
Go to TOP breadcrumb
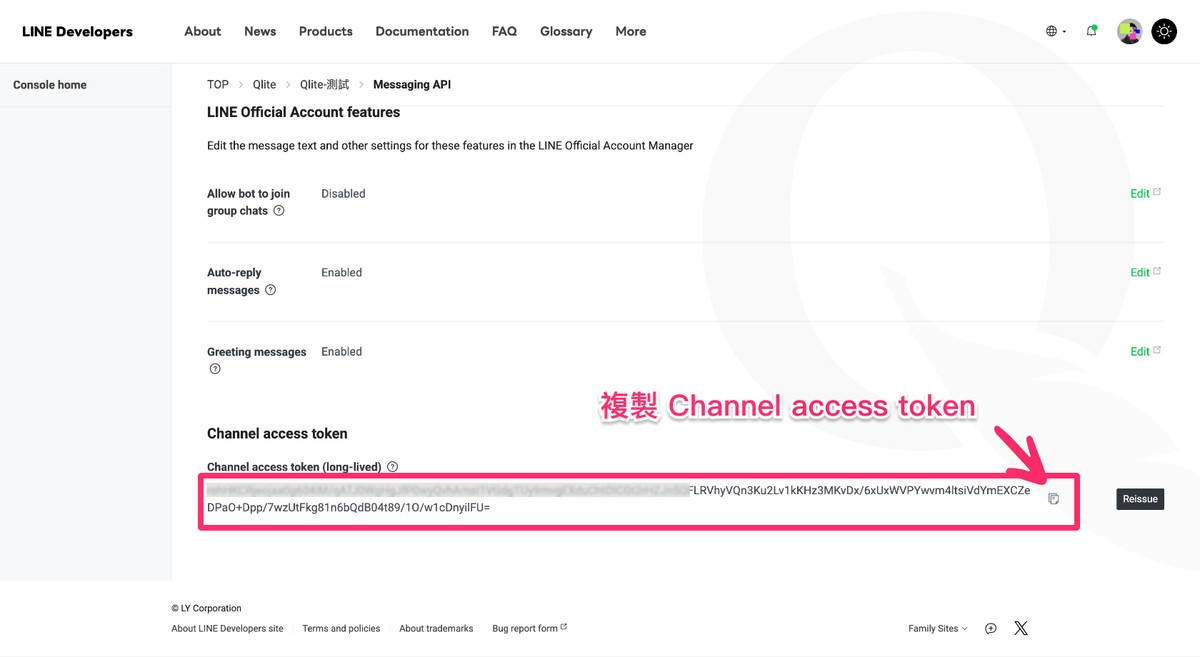[218, 85]
